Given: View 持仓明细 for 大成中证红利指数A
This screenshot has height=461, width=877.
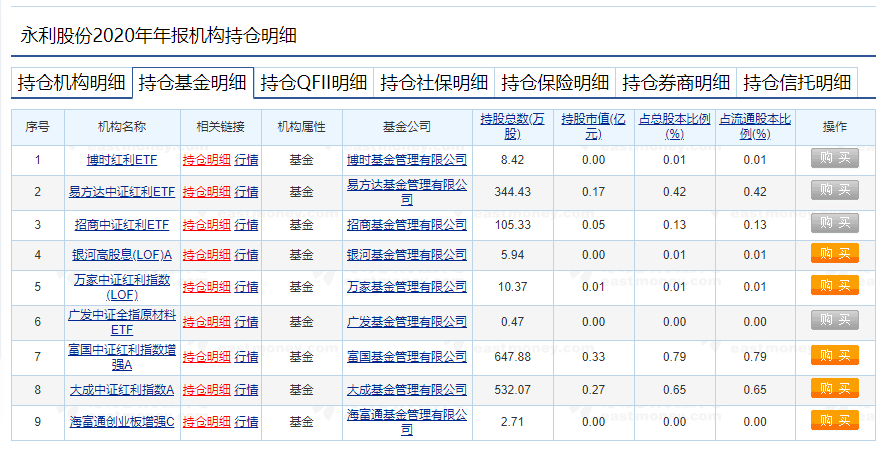Looking at the screenshot, I should 206,390.
